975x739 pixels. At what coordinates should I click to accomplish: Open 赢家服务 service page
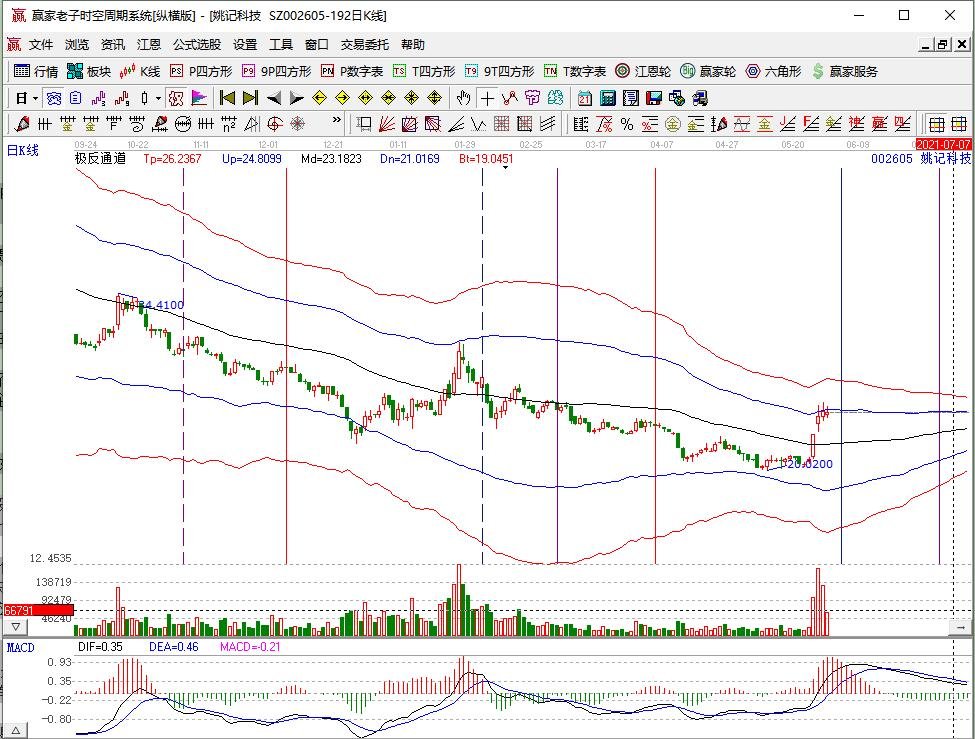[845, 72]
